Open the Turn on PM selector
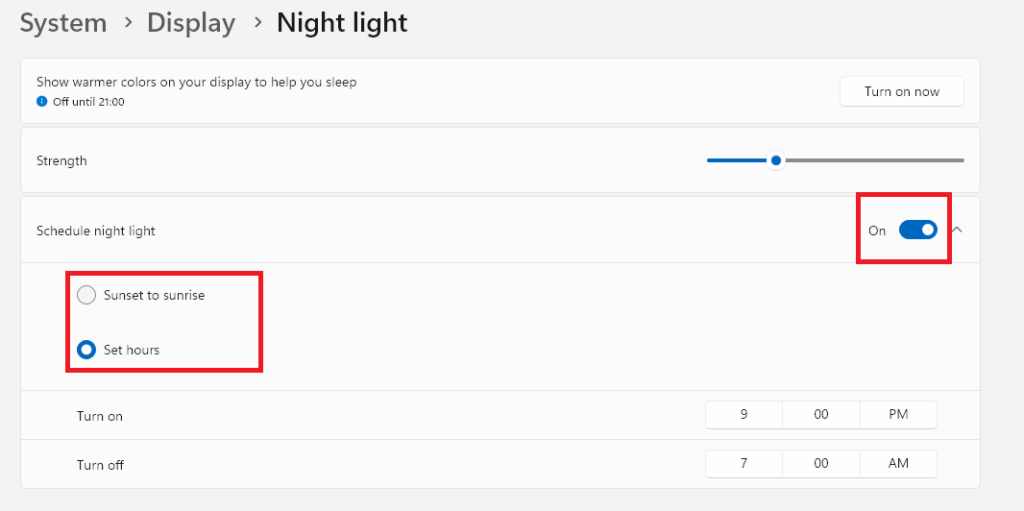 pyautogui.click(x=898, y=415)
